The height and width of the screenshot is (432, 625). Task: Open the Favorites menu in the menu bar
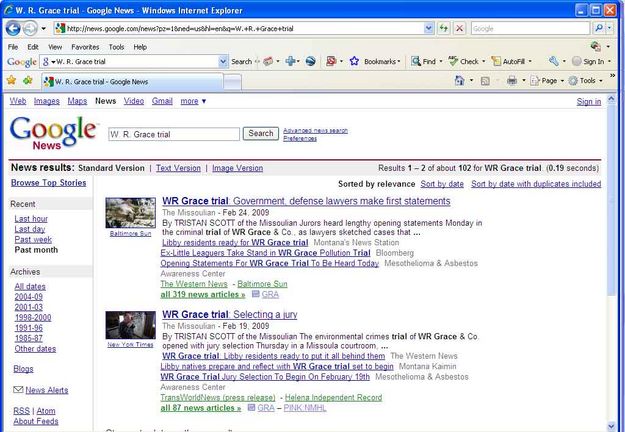(x=85, y=46)
